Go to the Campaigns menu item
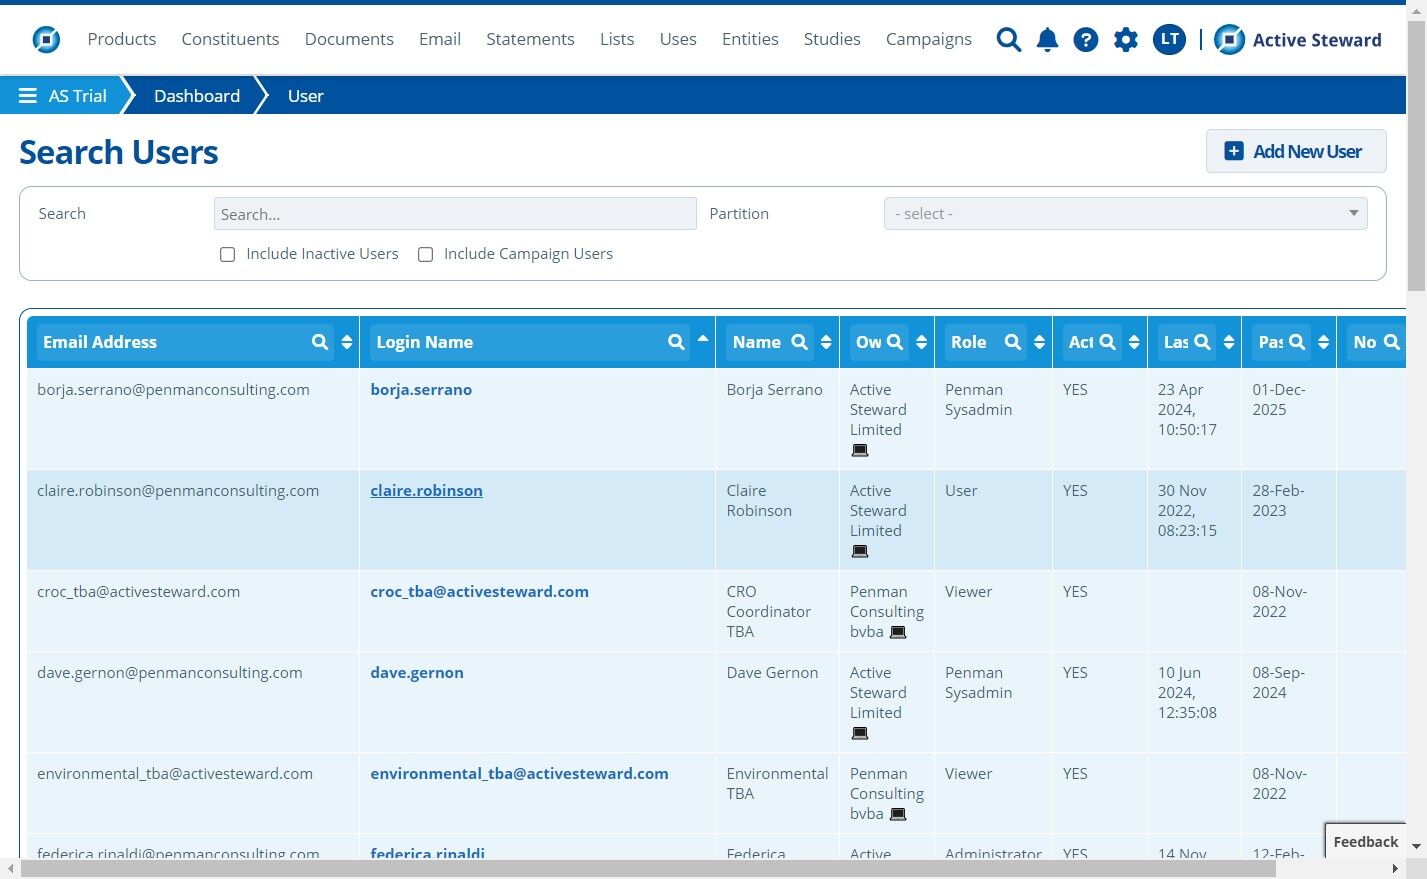Image resolution: width=1427 pixels, height=879 pixels. (x=928, y=39)
